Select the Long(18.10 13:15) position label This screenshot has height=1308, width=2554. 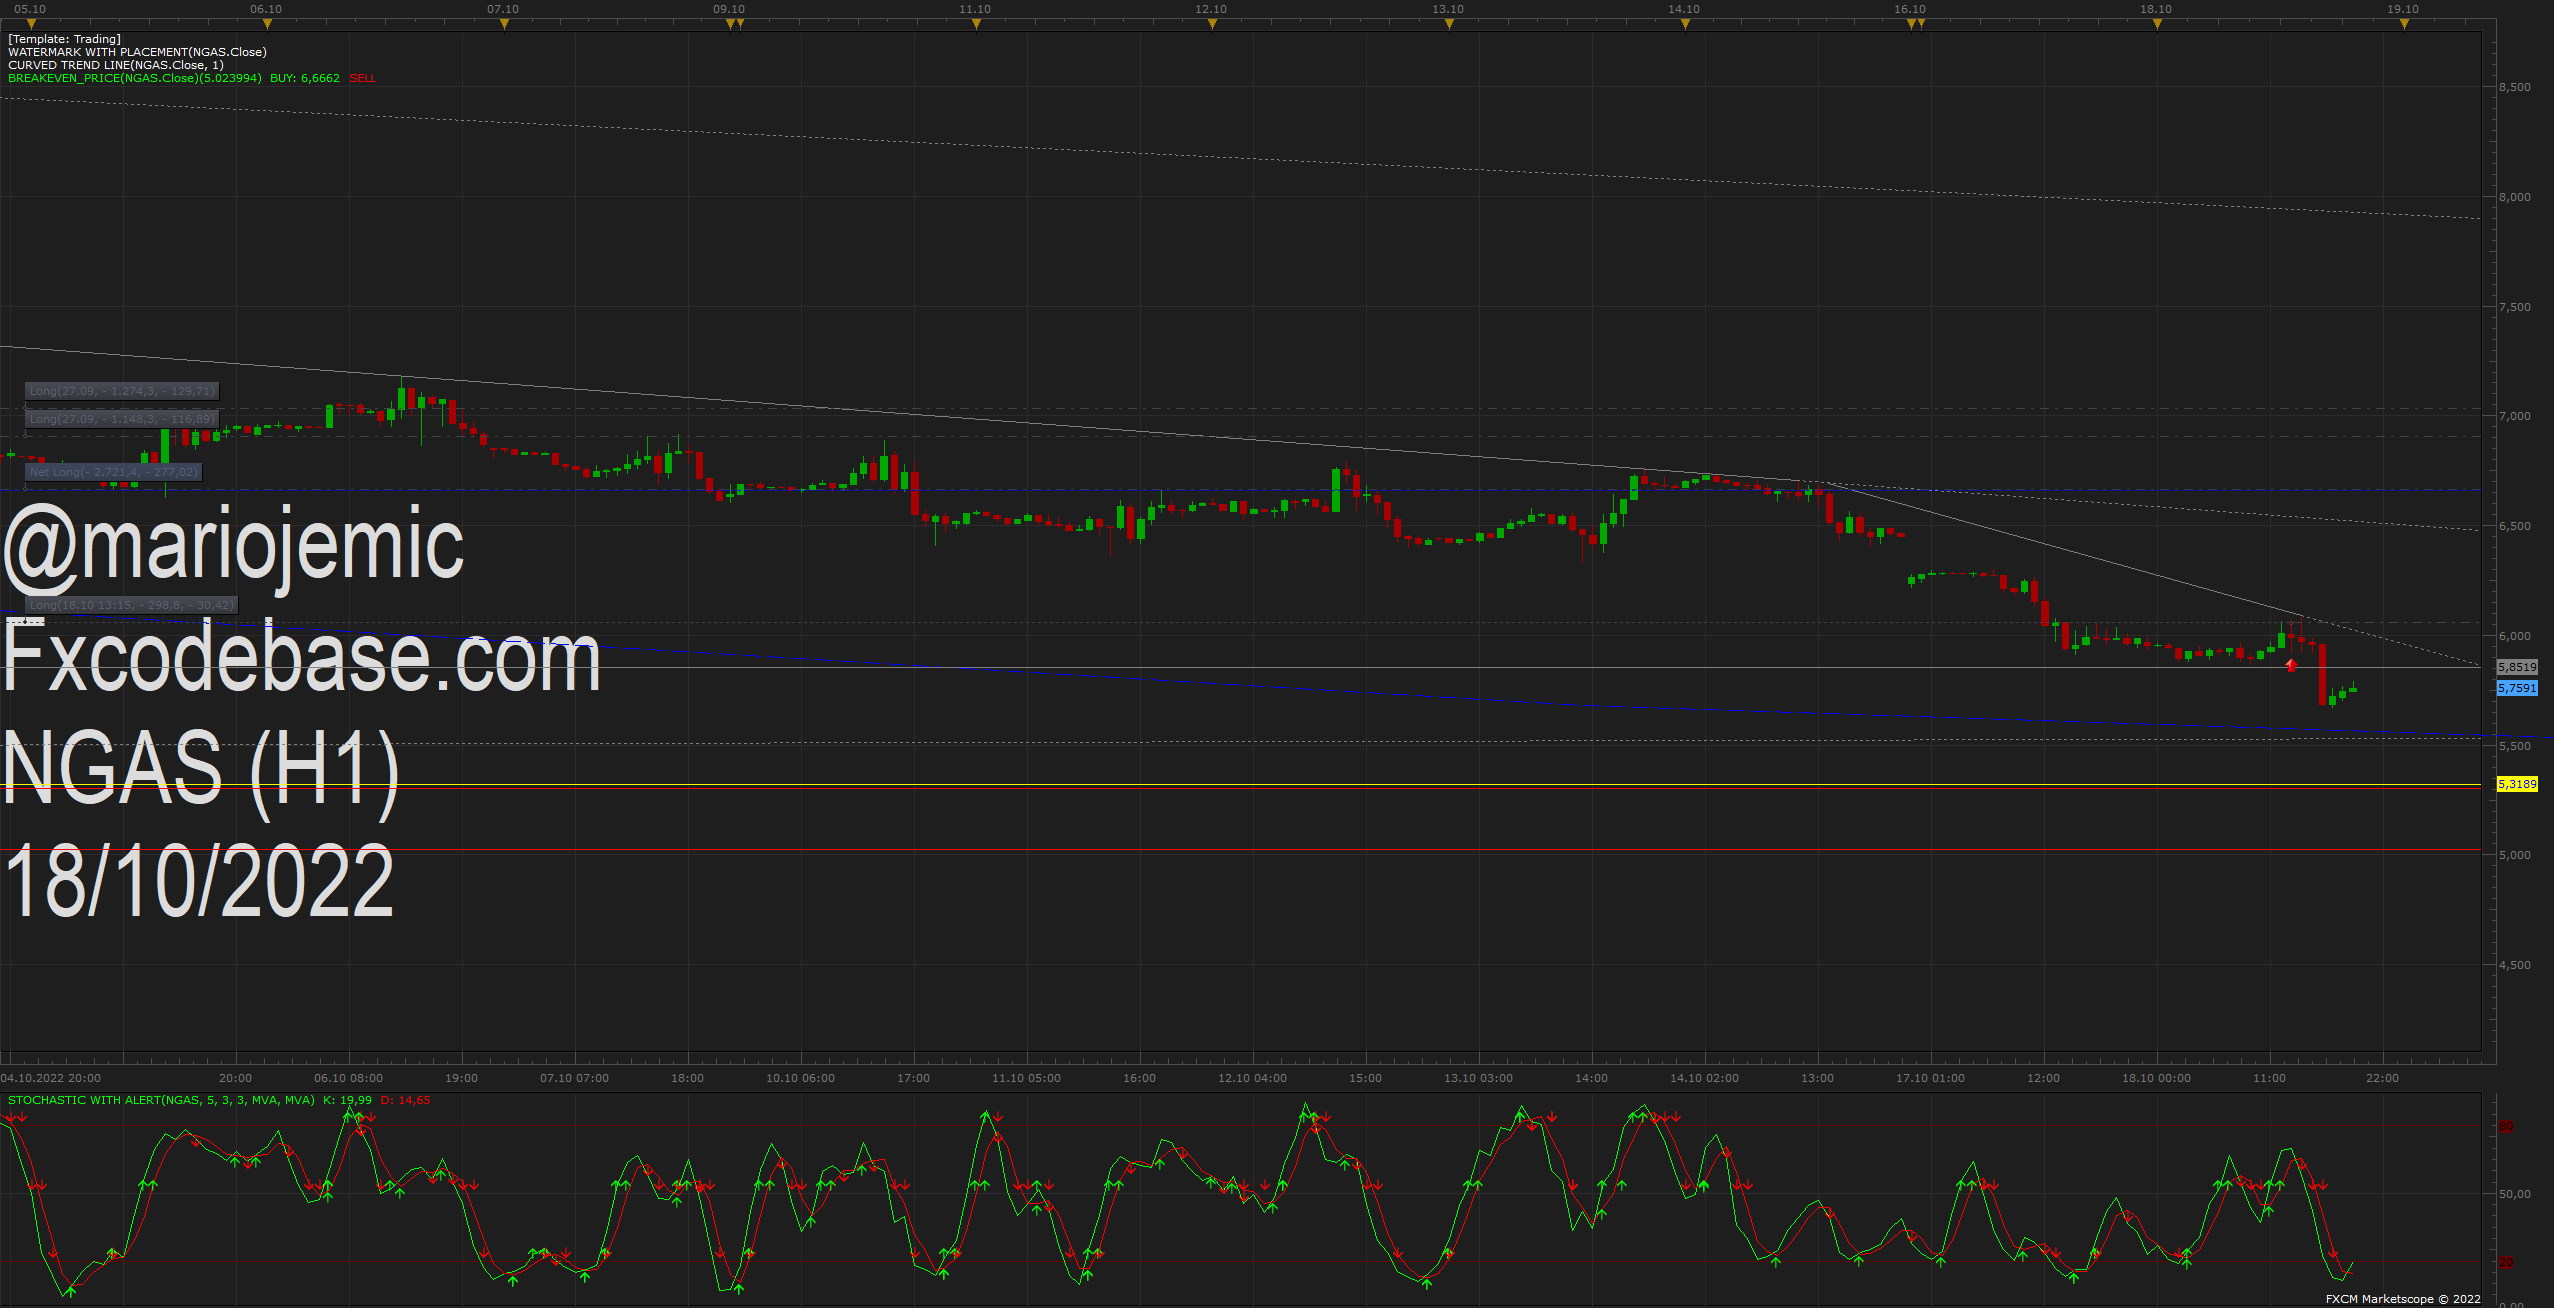(x=131, y=605)
